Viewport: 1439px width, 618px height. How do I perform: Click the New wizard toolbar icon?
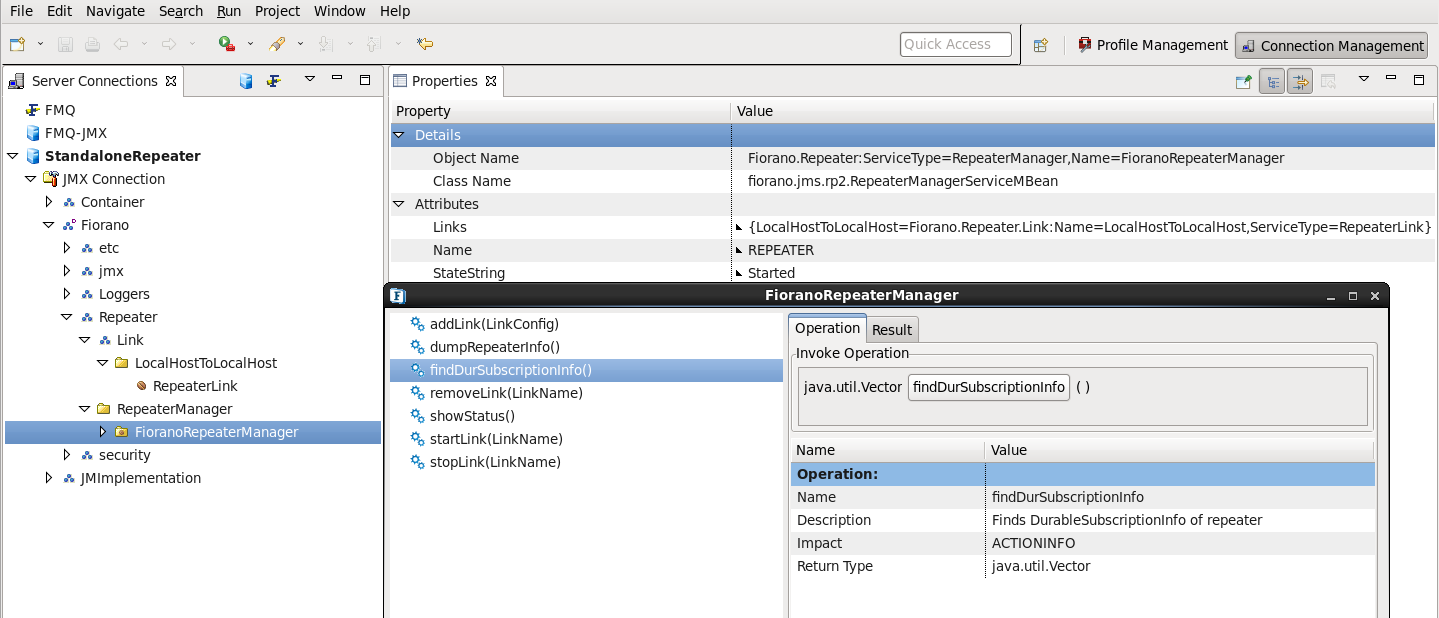click(17, 44)
